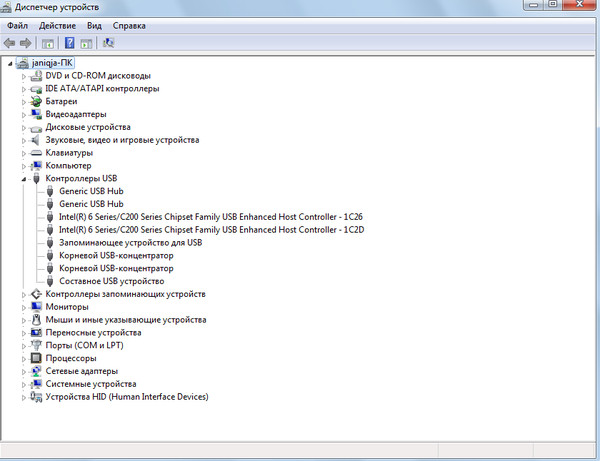Click the Show/Hide console tree icon

click(47, 43)
